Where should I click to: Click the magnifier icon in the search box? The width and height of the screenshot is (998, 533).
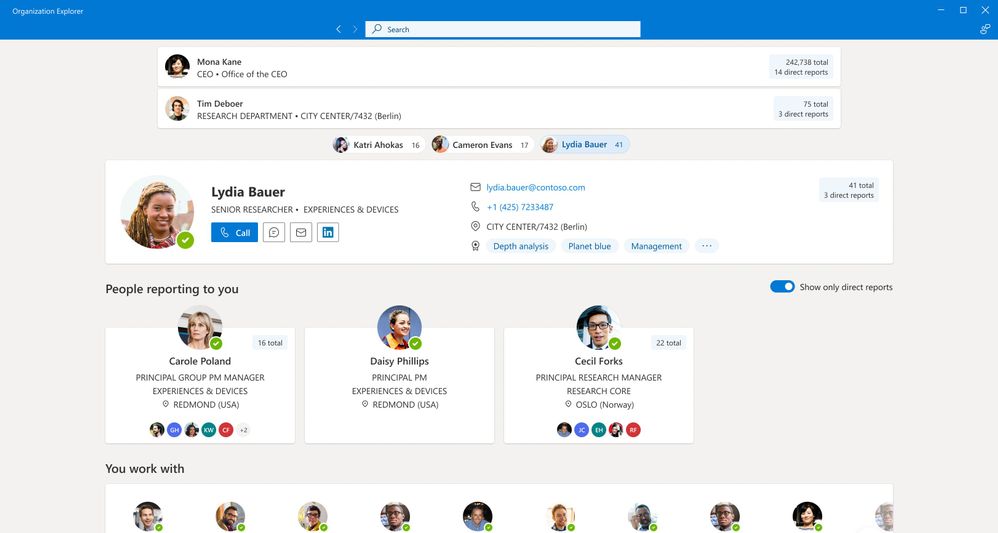[377, 29]
